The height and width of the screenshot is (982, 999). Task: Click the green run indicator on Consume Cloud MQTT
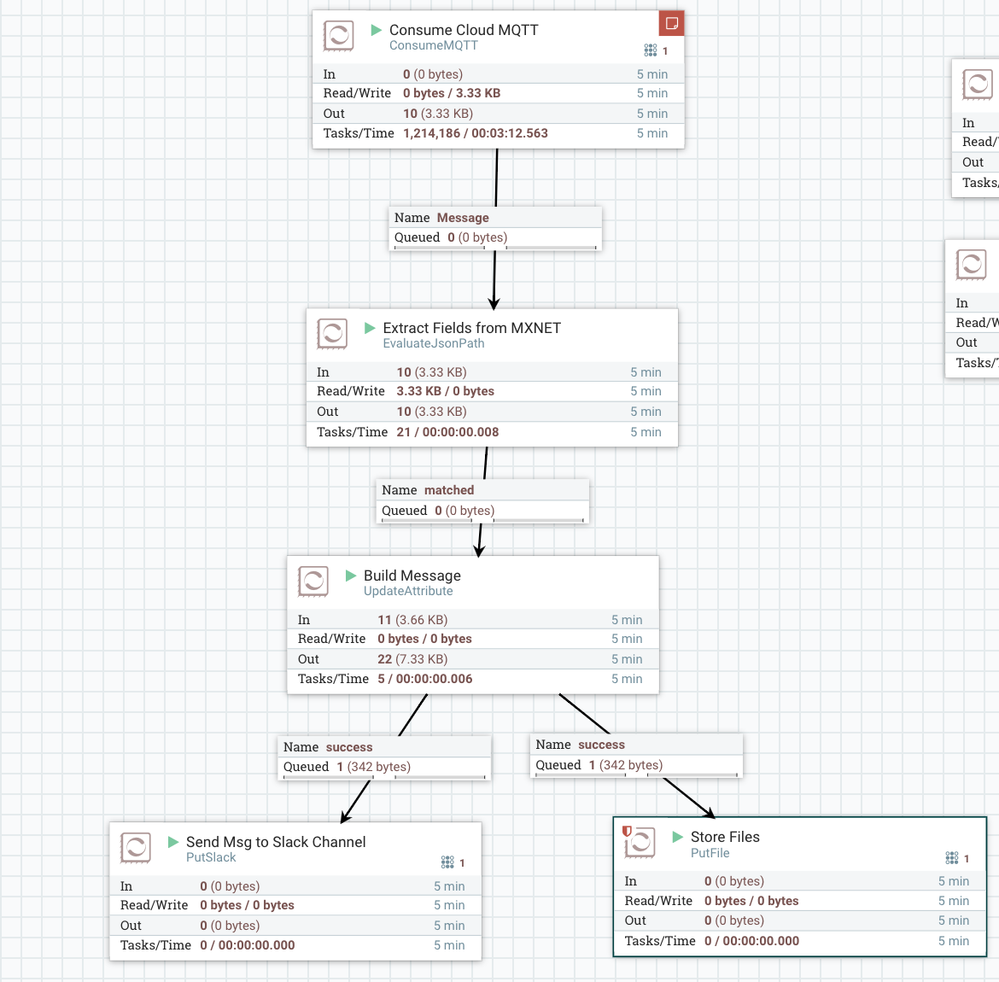click(x=376, y=30)
